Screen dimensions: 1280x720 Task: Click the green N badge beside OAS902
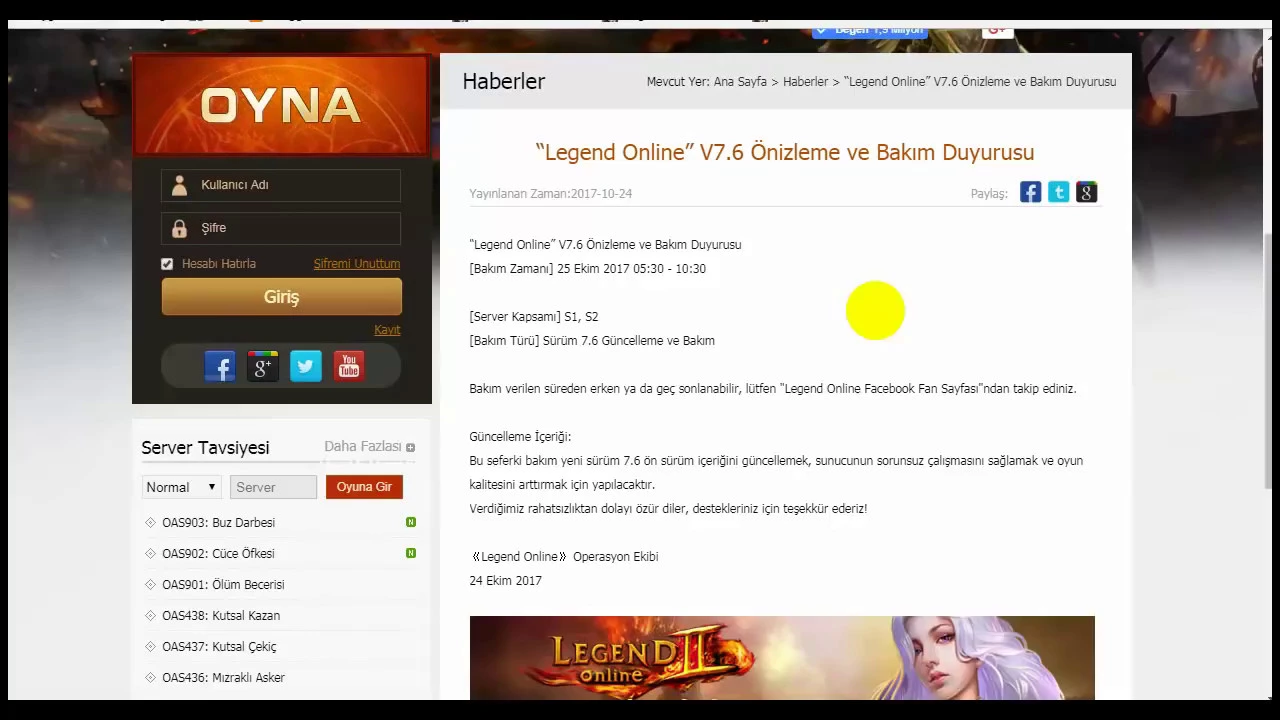(411, 553)
